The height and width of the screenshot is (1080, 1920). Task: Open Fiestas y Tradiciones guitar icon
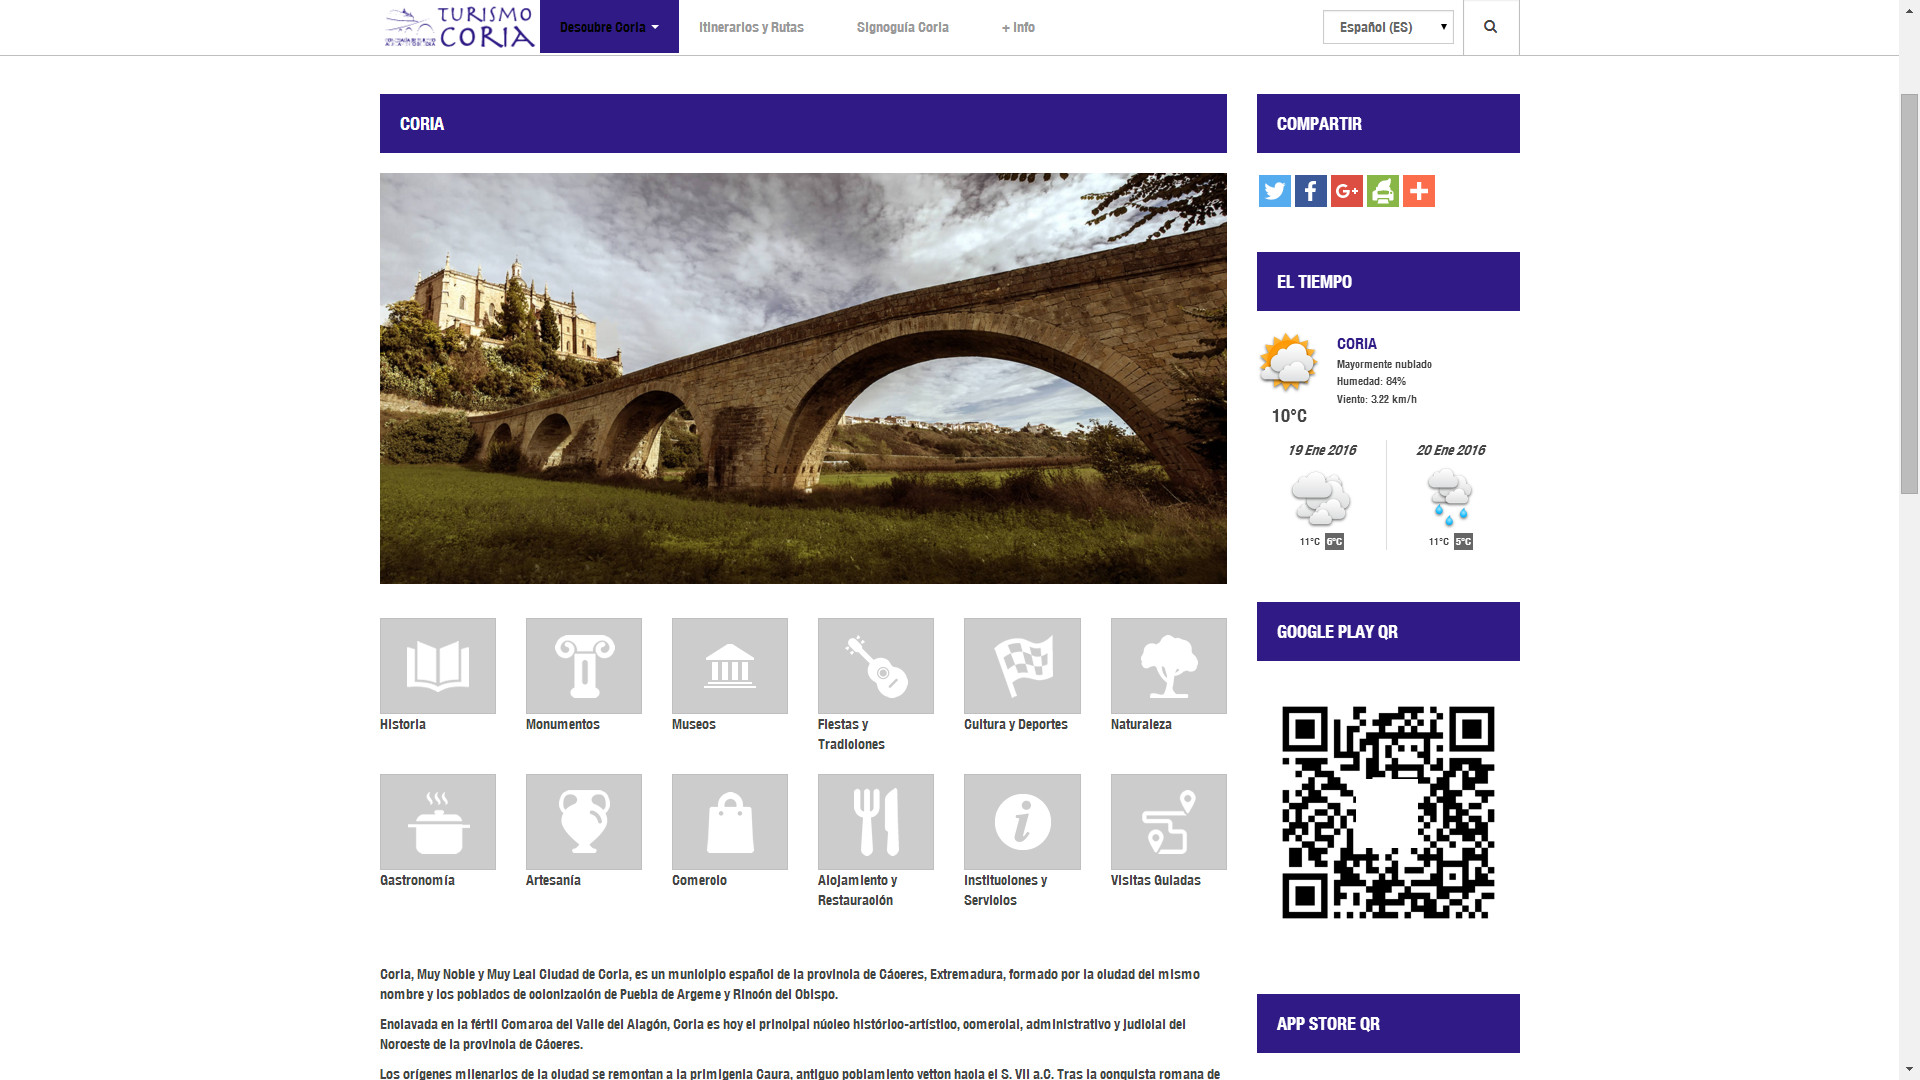pyautogui.click(x=875, y=665)
